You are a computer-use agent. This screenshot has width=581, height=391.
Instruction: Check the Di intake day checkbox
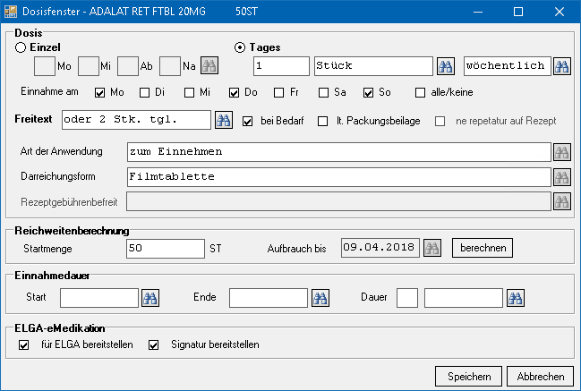(x=145, y=93)
